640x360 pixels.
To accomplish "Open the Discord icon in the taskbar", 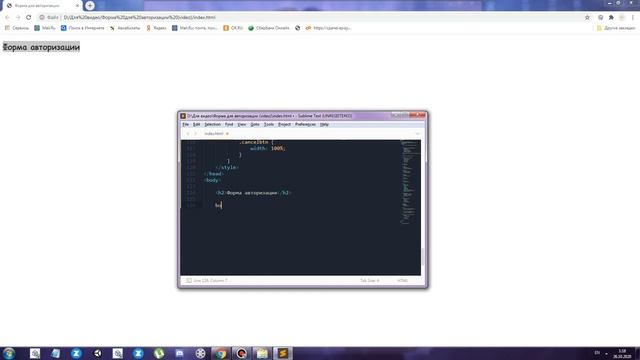I will [180, 353].
